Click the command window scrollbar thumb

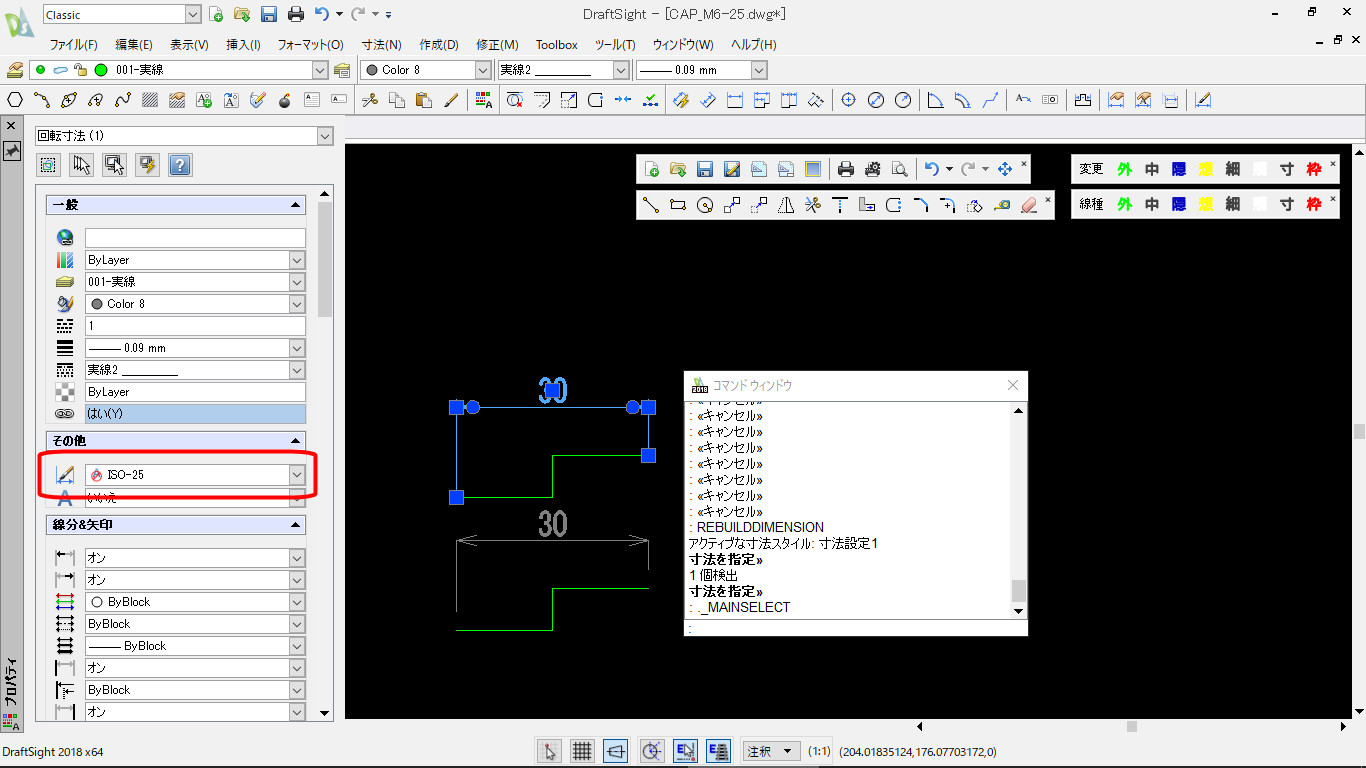point(1019,591)
